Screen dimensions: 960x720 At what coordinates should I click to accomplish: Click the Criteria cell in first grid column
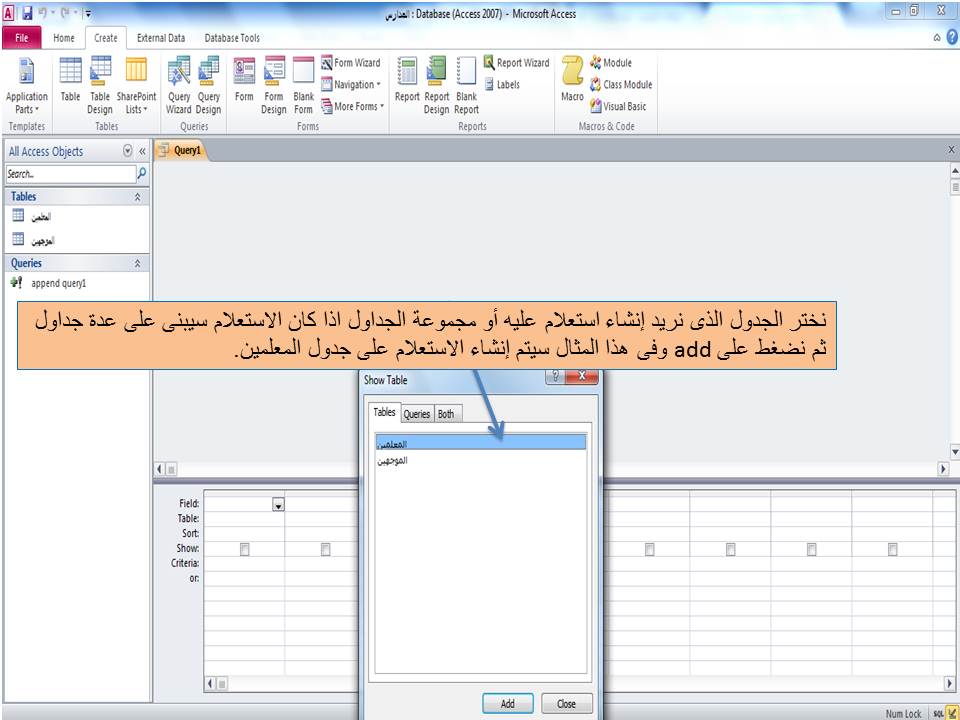[244, 563]
